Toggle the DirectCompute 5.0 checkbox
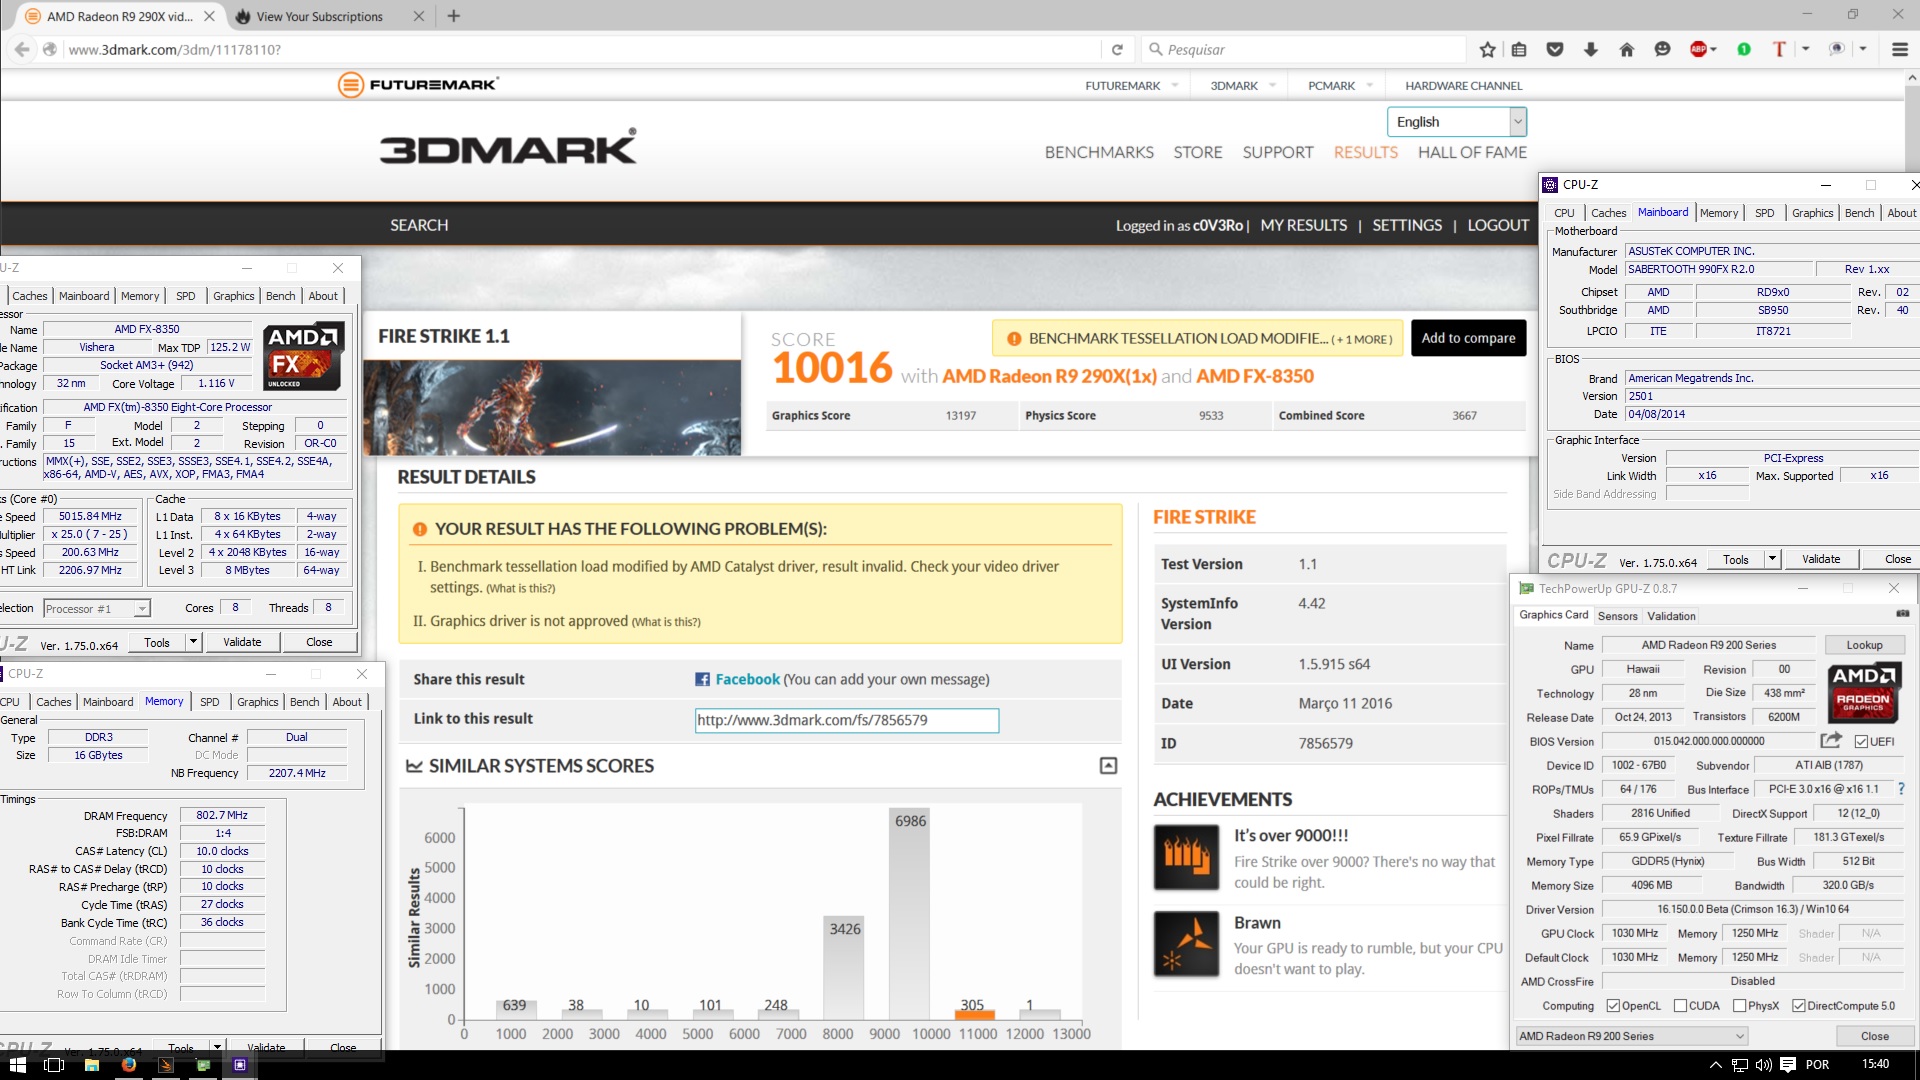This screenshot has height=1080, width=1920. (x=1799, y=1006)
